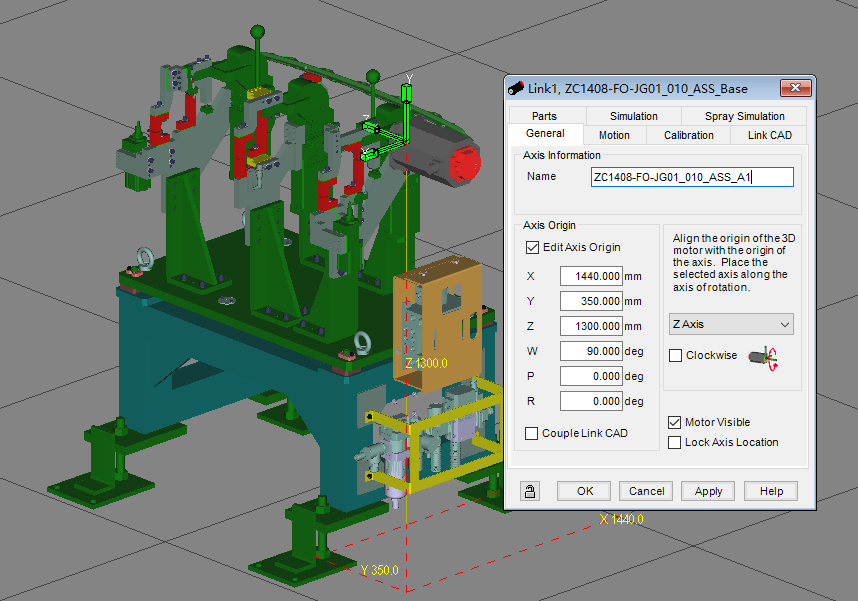This screenshot has width=858, height=601.
Task: Disable Motor Visible
Action: tap(675, 422)
